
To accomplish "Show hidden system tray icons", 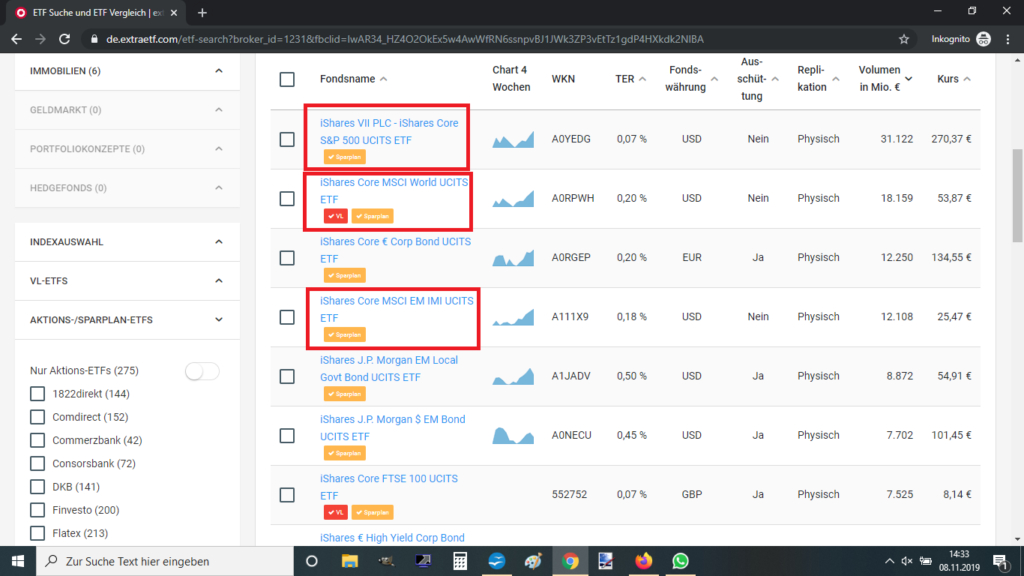I will tap(889, 561).
